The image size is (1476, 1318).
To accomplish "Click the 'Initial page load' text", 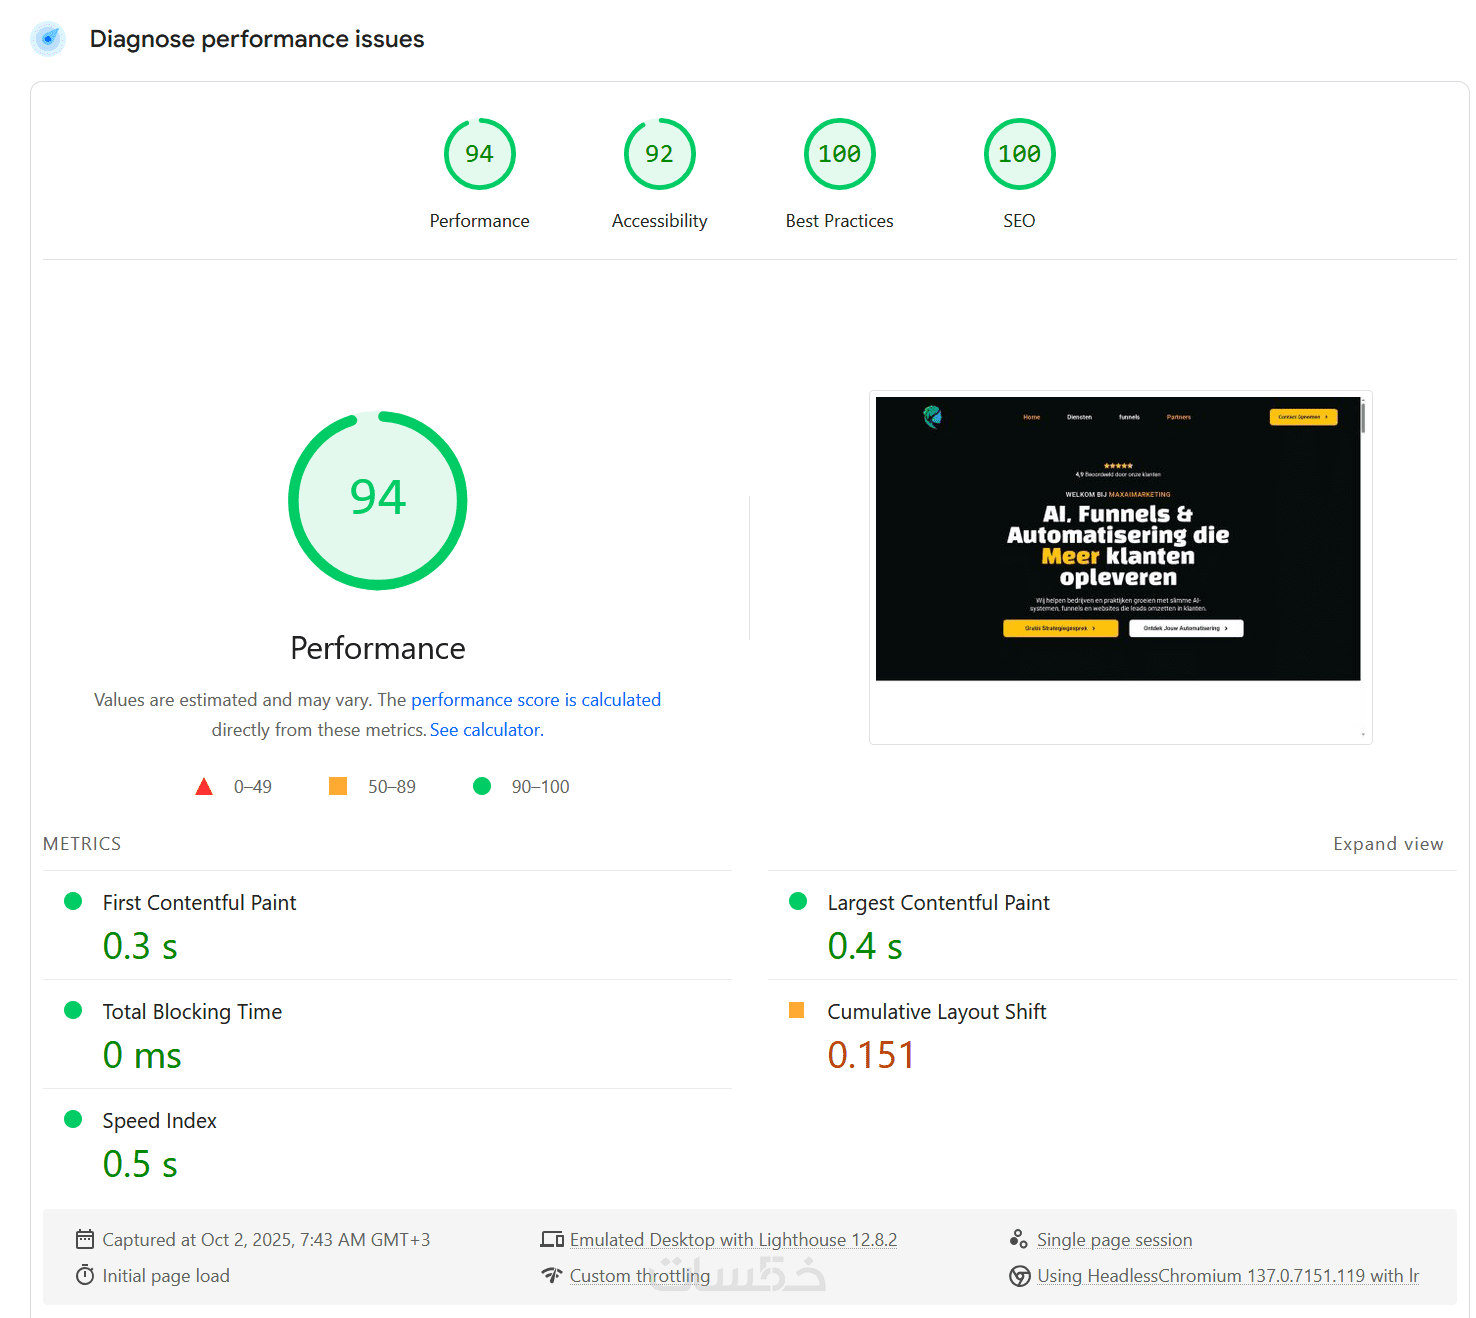I will [x=166, y=1276].
